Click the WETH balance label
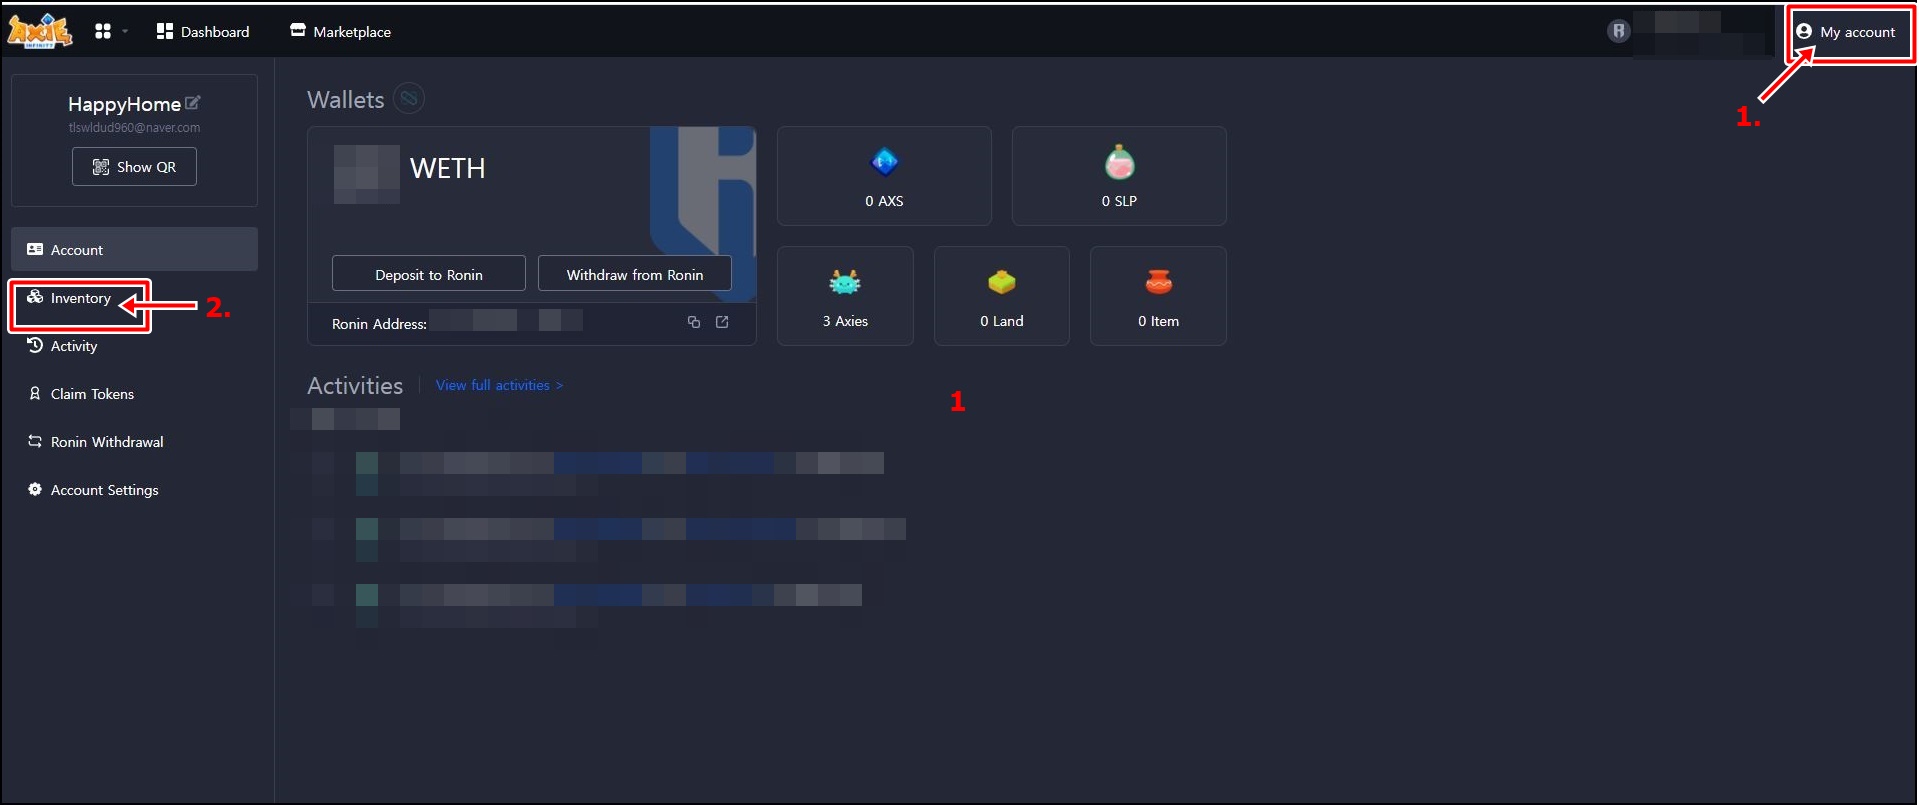 pyautogui.click(x=447, y=168)
